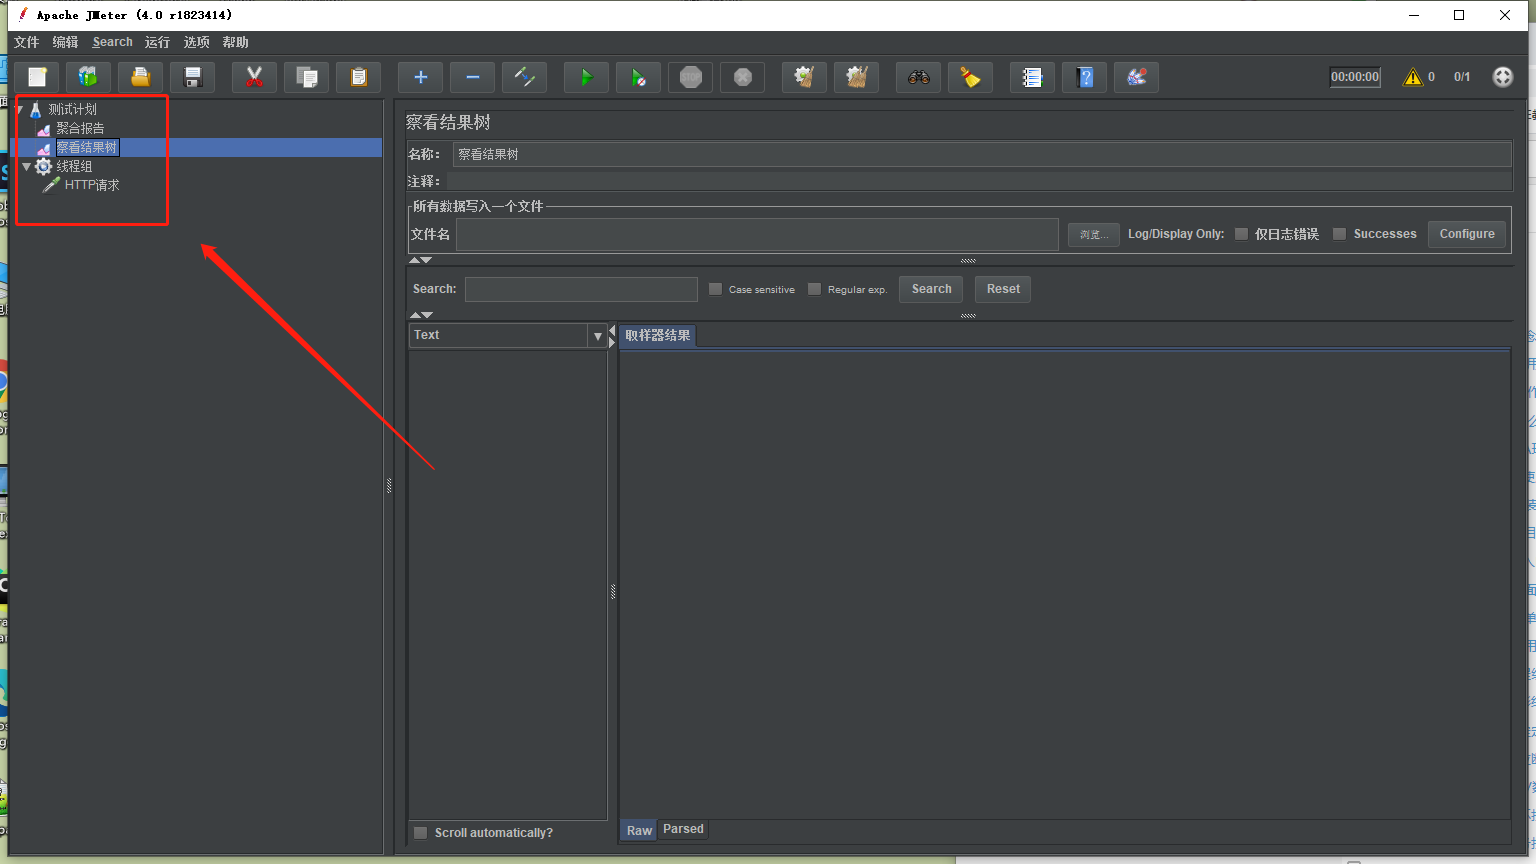Enable 仅日志错误 checkbox
This screenshot has width=1536, height=864.
1241,234
